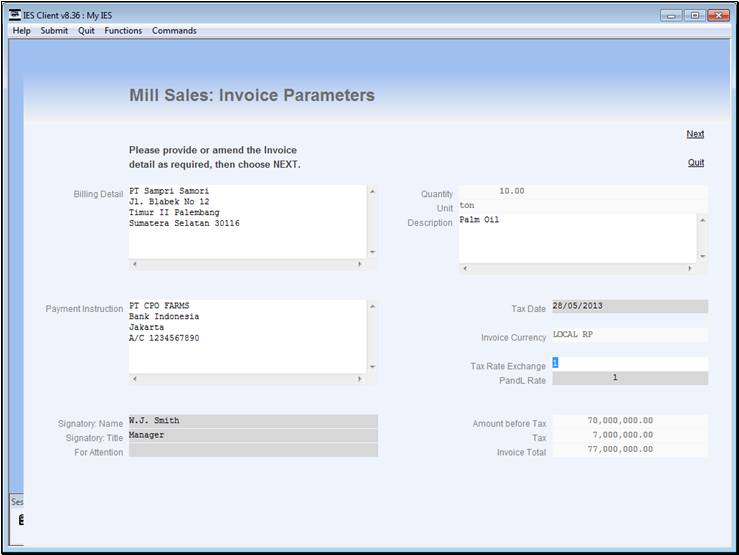
Task: Click the Tax Date field
Action: click(x=630, y=306)
